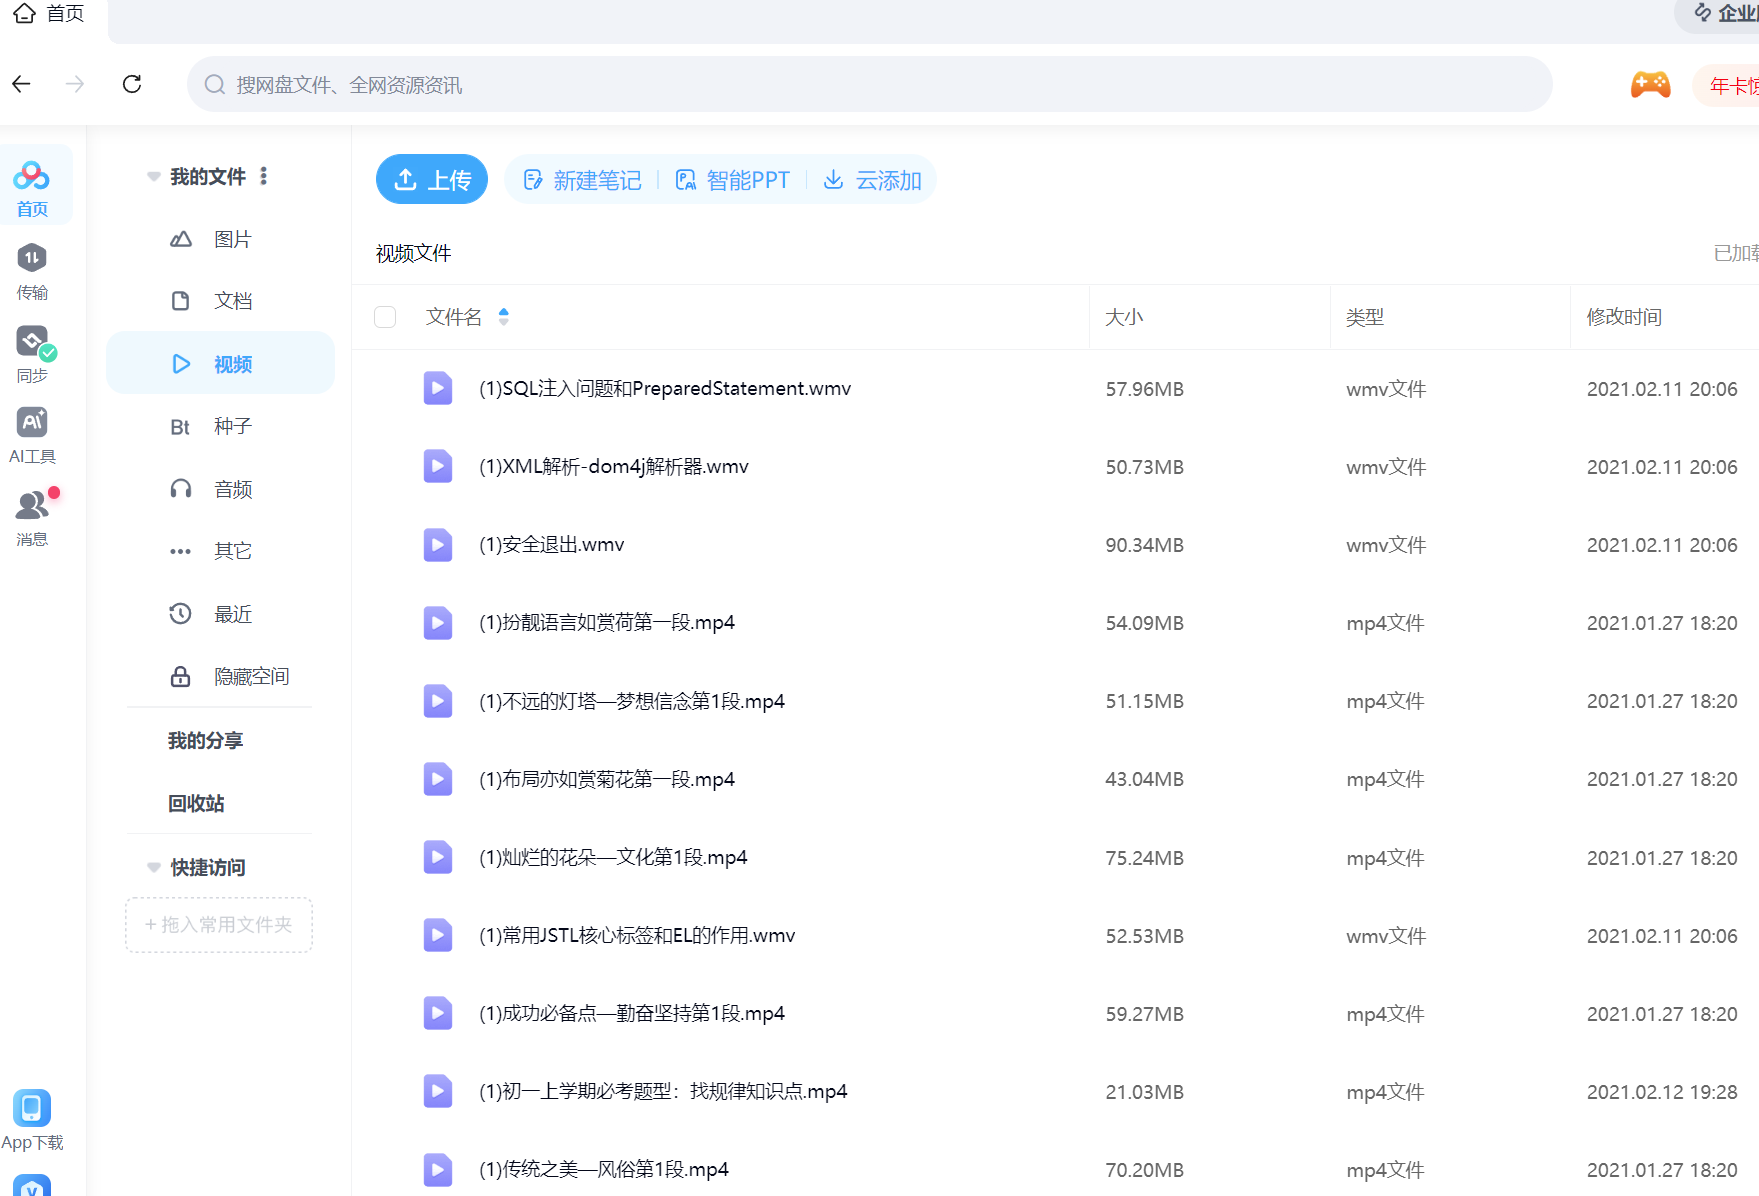Select the 同步 sync icon in sidebar
The width and height of the screenshot is (1759, 1196).
click(31, 354)
